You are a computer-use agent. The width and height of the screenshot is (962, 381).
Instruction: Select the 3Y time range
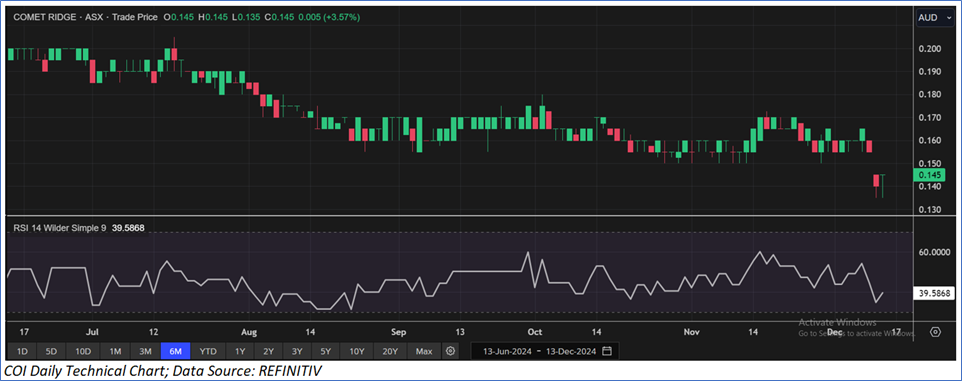click(x=297, y=352)
